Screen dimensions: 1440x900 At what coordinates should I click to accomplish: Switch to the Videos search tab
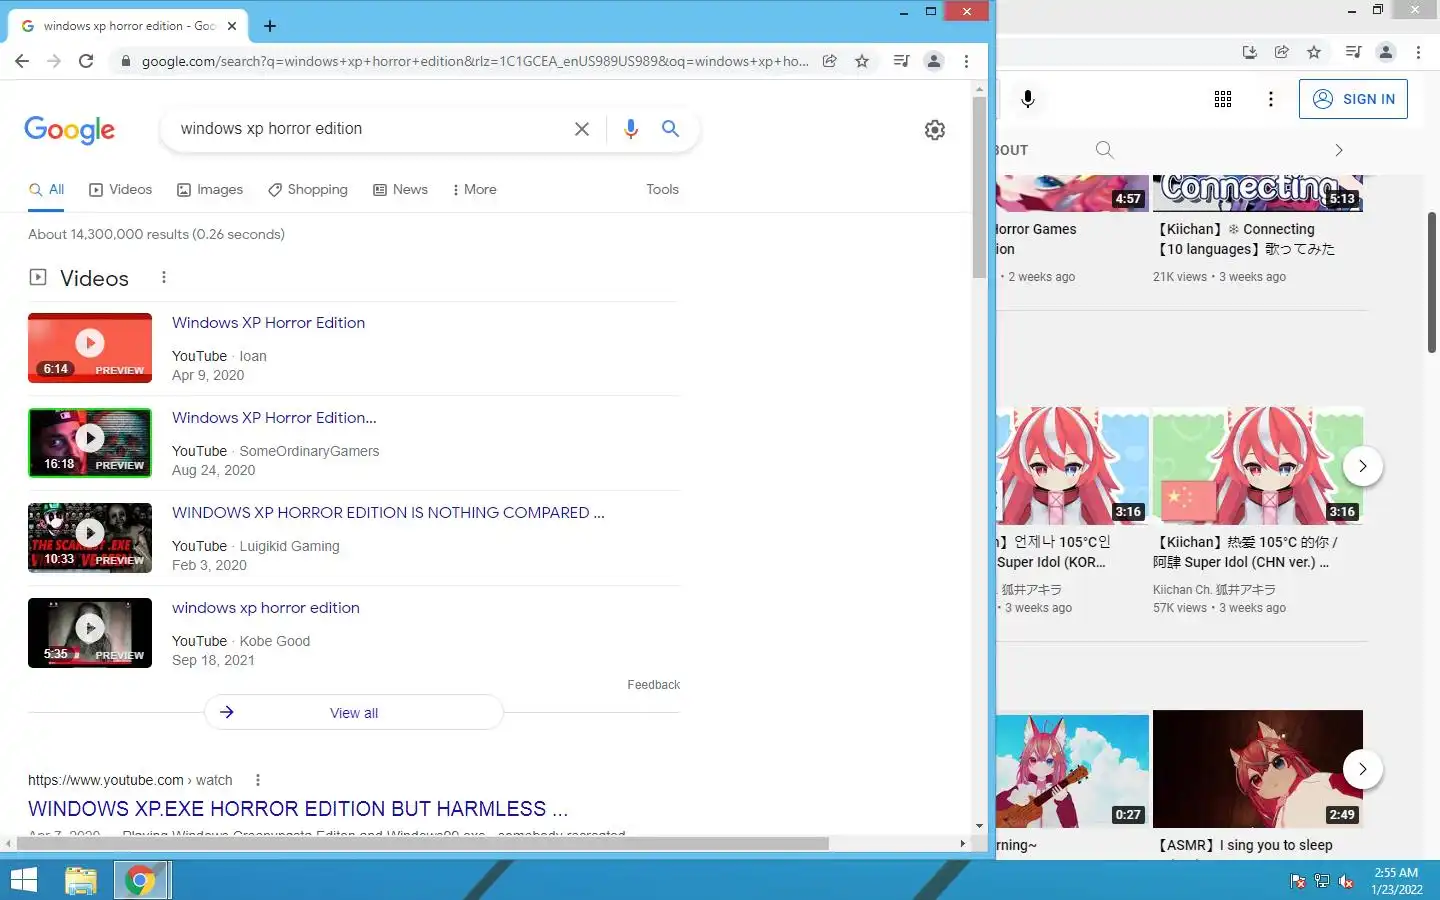120,190
